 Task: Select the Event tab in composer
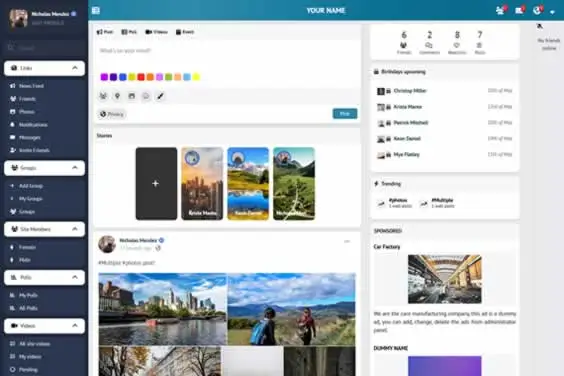coord(185,32)
